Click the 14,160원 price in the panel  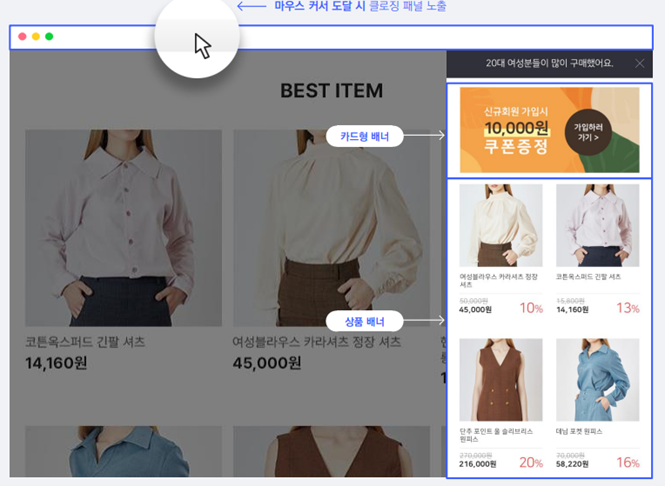tap(572, 310)
